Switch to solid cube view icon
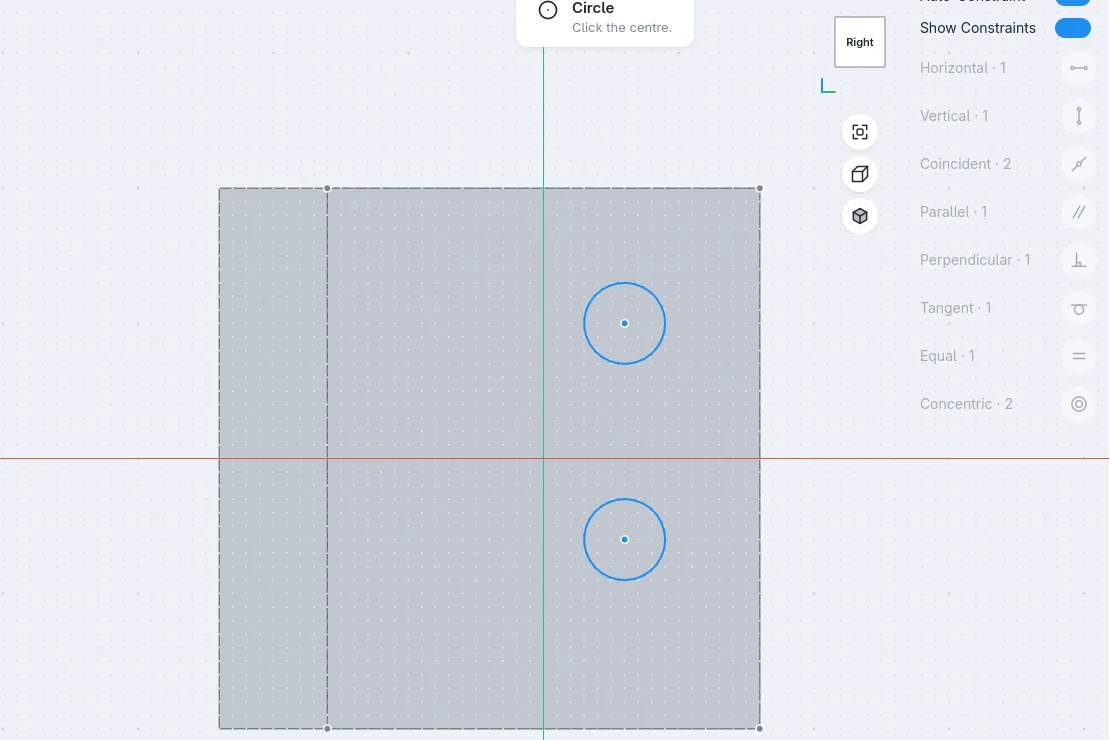Viewport: 1110px width, 740px height. click(x=859, y=216)
